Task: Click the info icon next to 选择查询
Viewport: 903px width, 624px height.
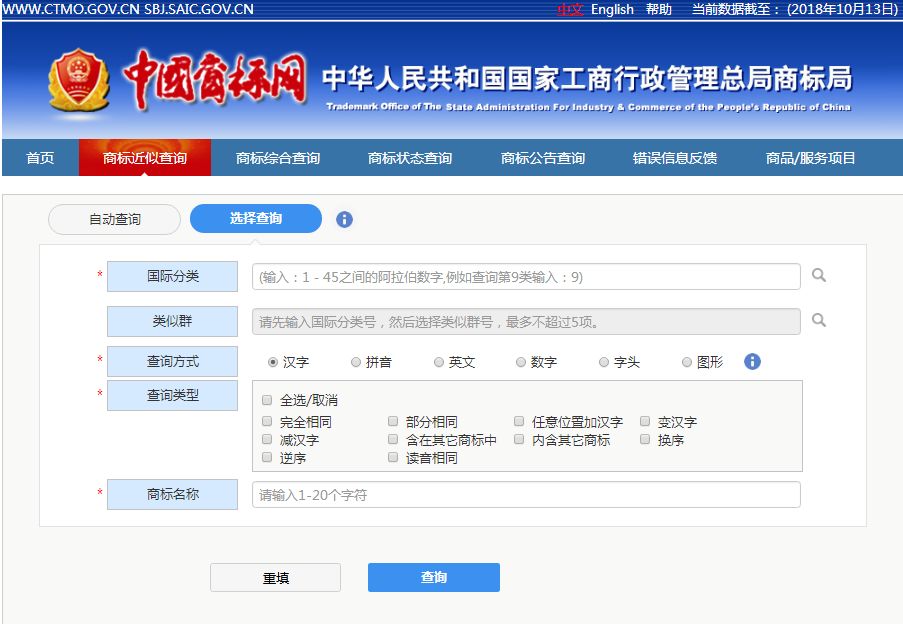Action: tap(344, 219)
